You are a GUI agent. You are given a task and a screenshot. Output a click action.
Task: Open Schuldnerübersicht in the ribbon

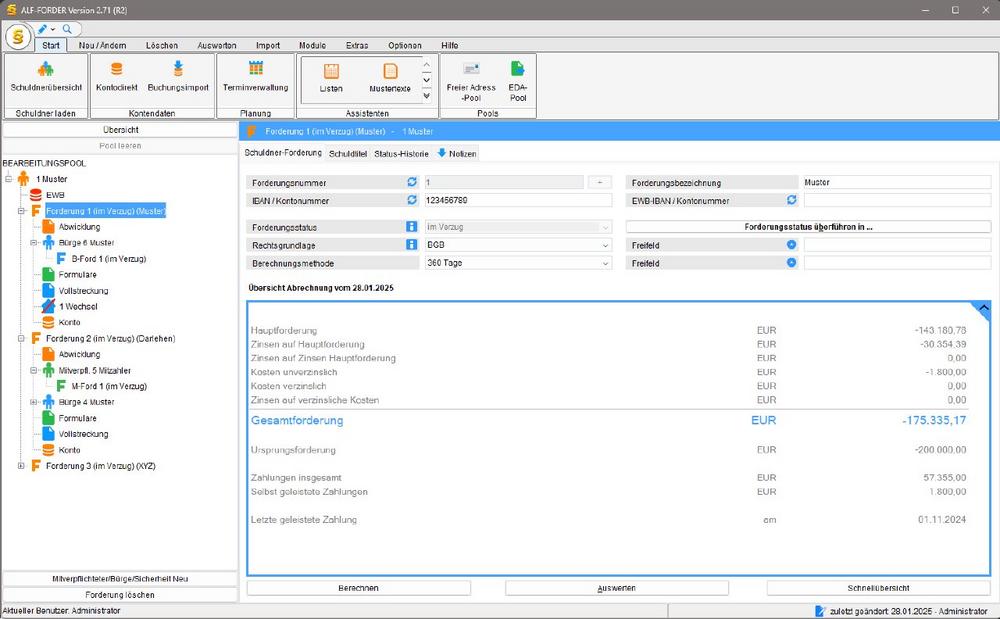click(x=45, y=76)
